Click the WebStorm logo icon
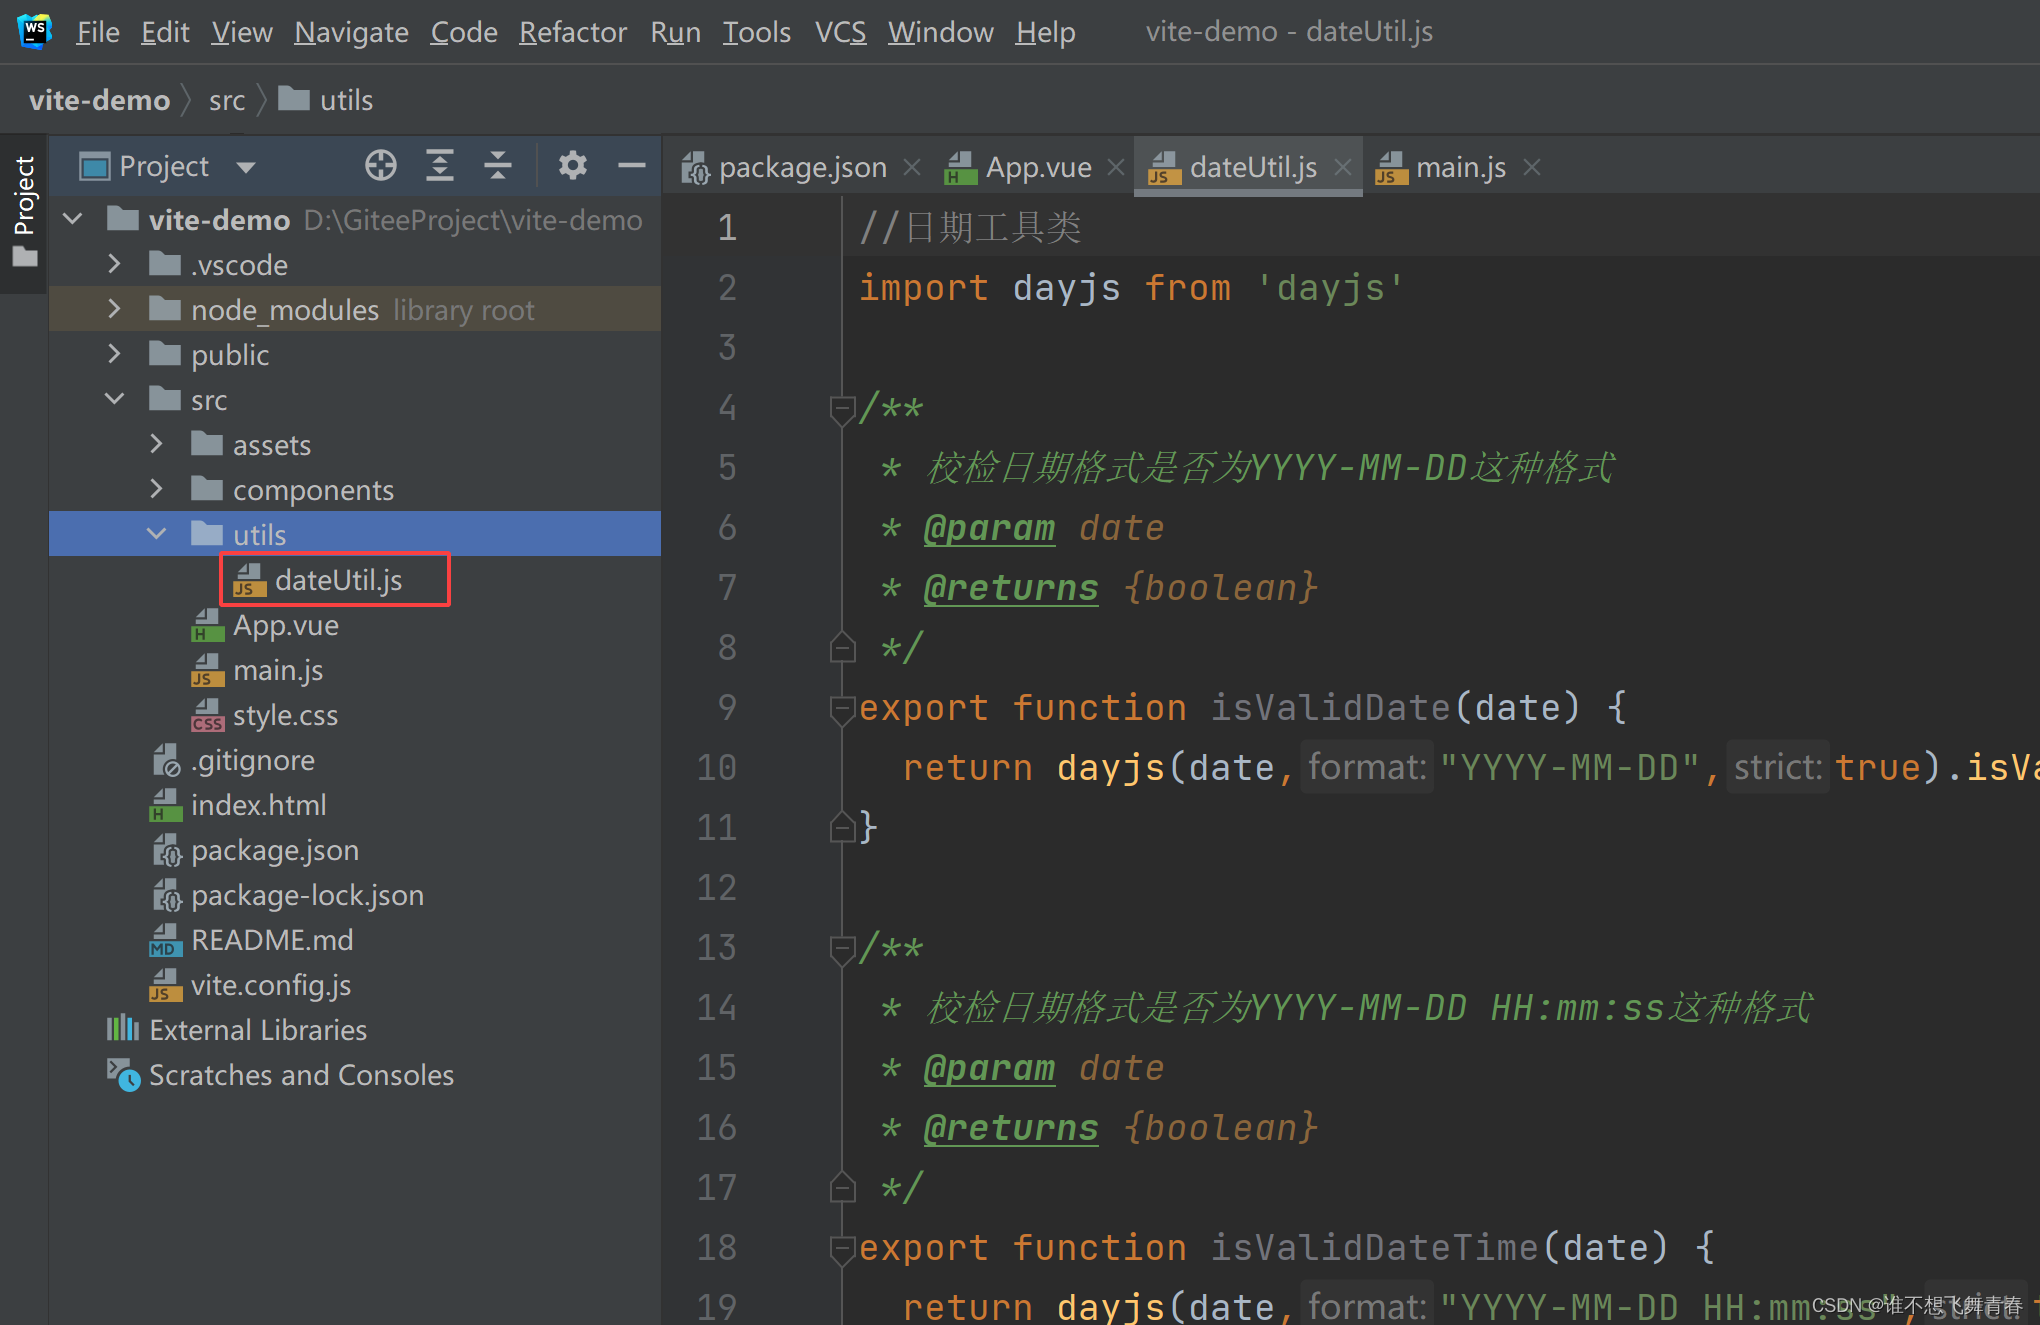 [x=35, y=30]
